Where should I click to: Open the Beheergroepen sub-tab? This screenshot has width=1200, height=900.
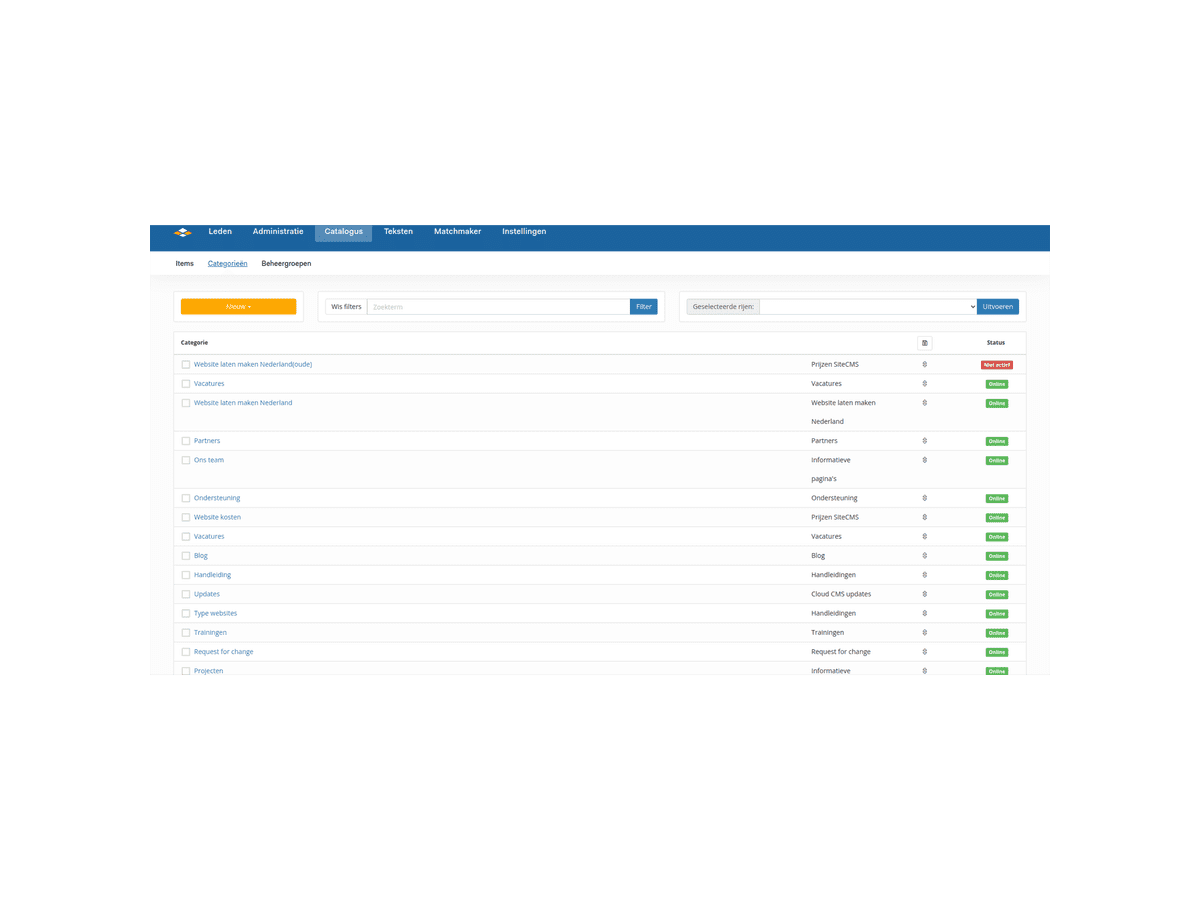click(286, 264)
